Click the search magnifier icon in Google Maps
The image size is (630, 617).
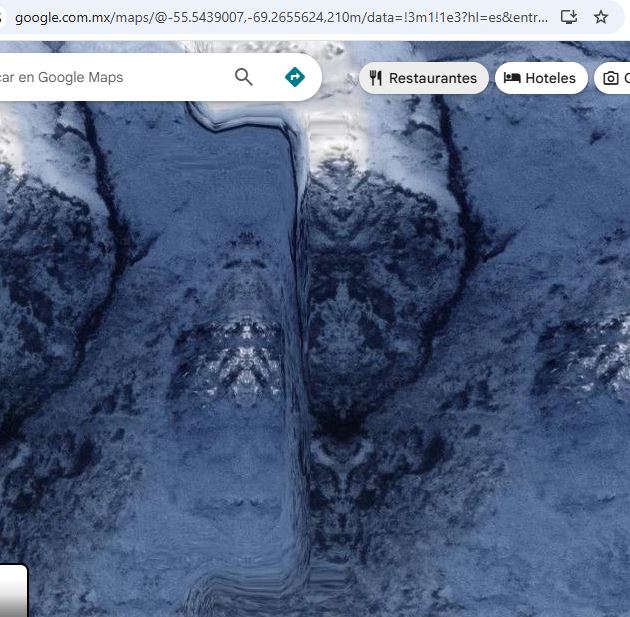pyautogui.click(x=243, y=77)
